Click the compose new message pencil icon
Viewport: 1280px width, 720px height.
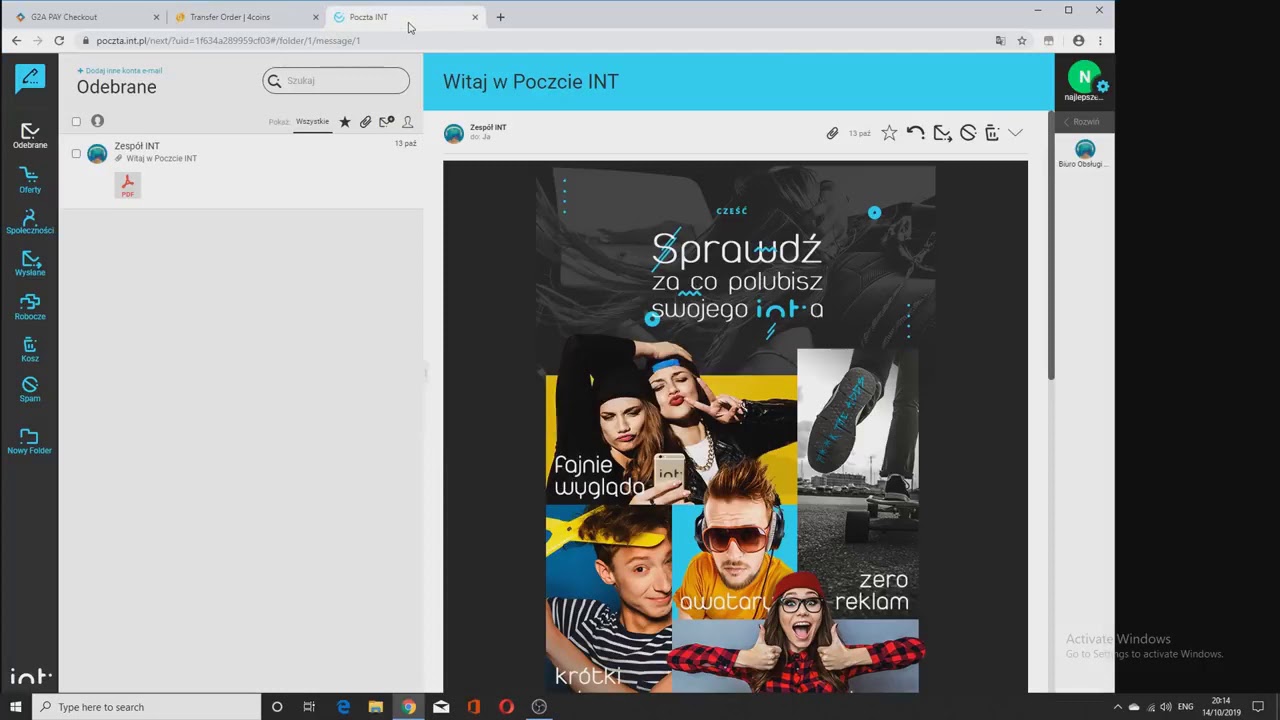point(30,78)
